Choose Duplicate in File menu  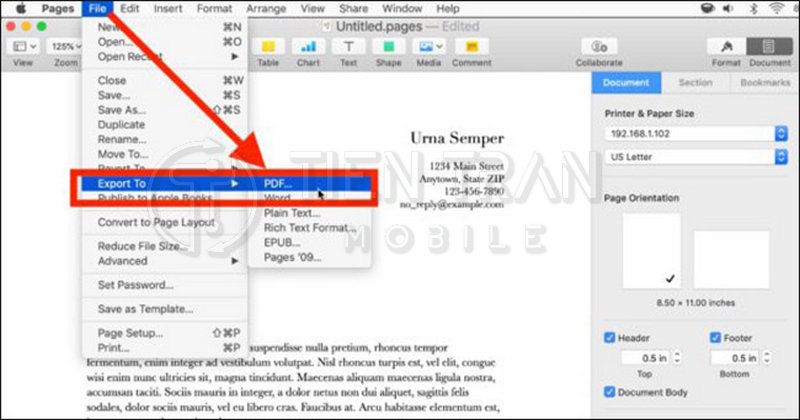pos(165,125)
